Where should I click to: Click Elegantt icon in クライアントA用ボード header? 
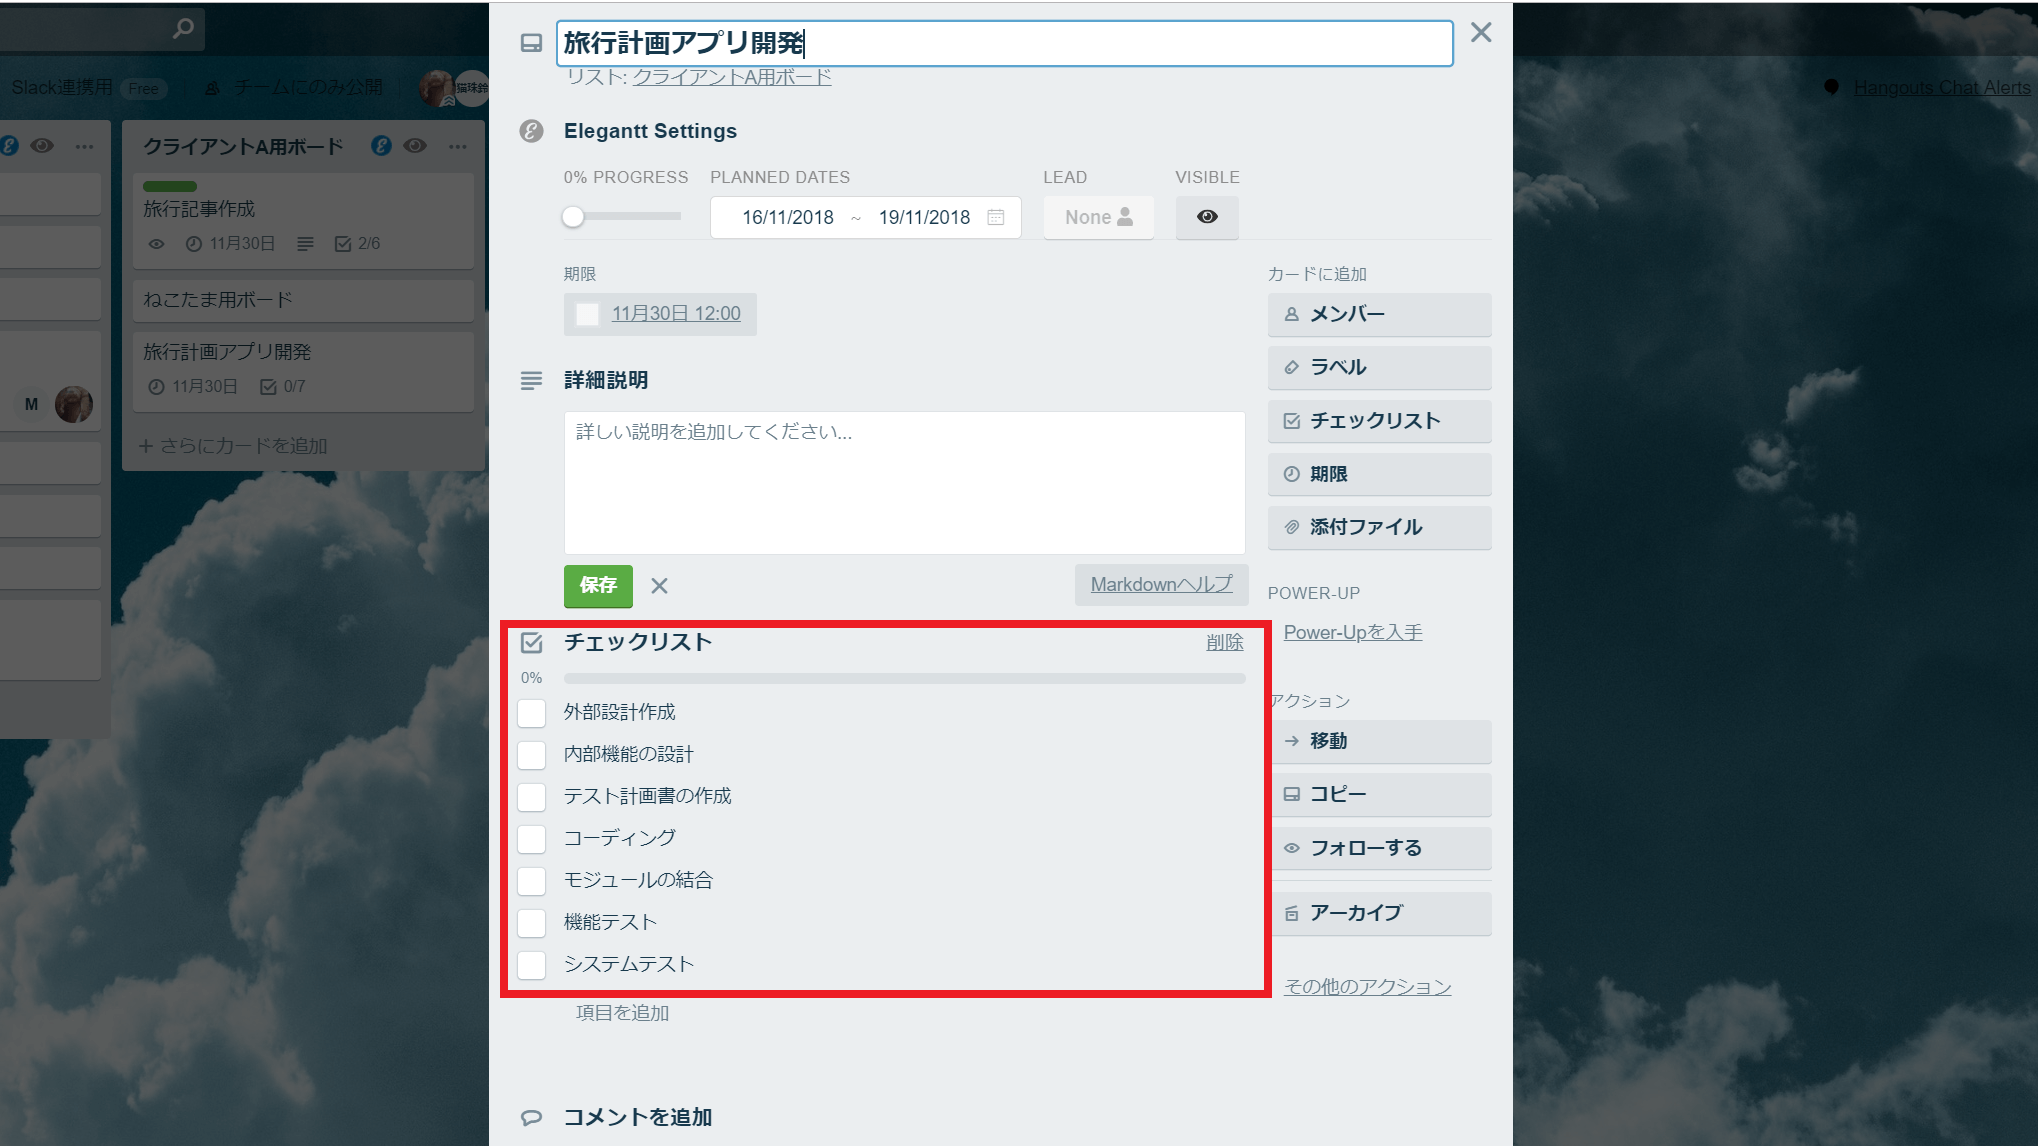[381, 146]
